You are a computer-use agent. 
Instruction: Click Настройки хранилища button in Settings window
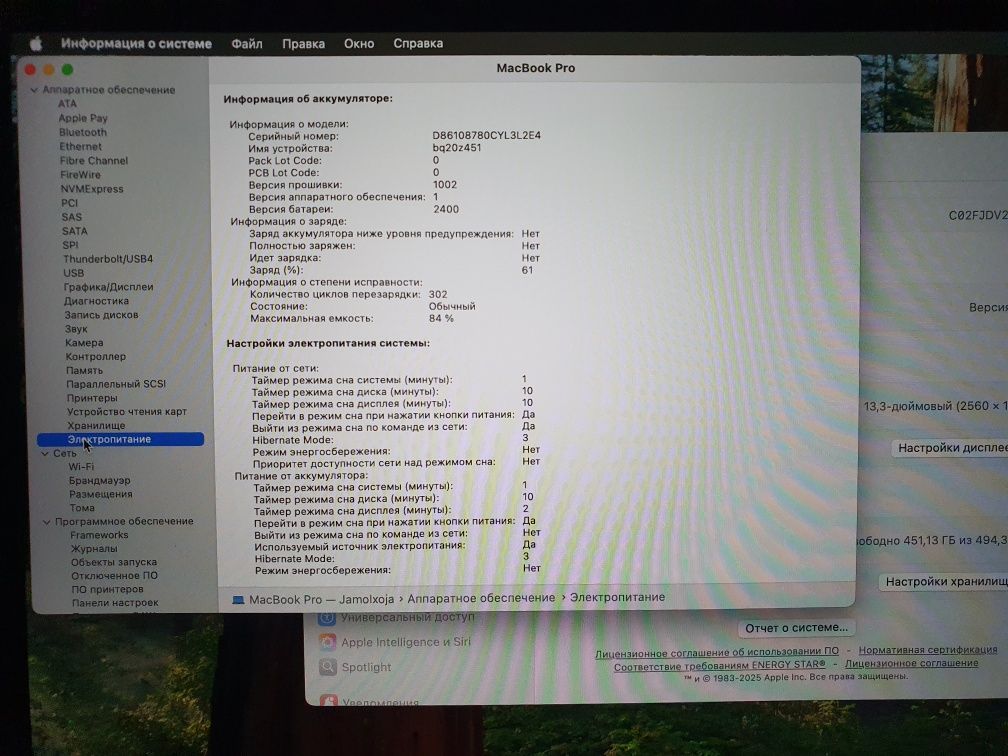pos(944,581)
